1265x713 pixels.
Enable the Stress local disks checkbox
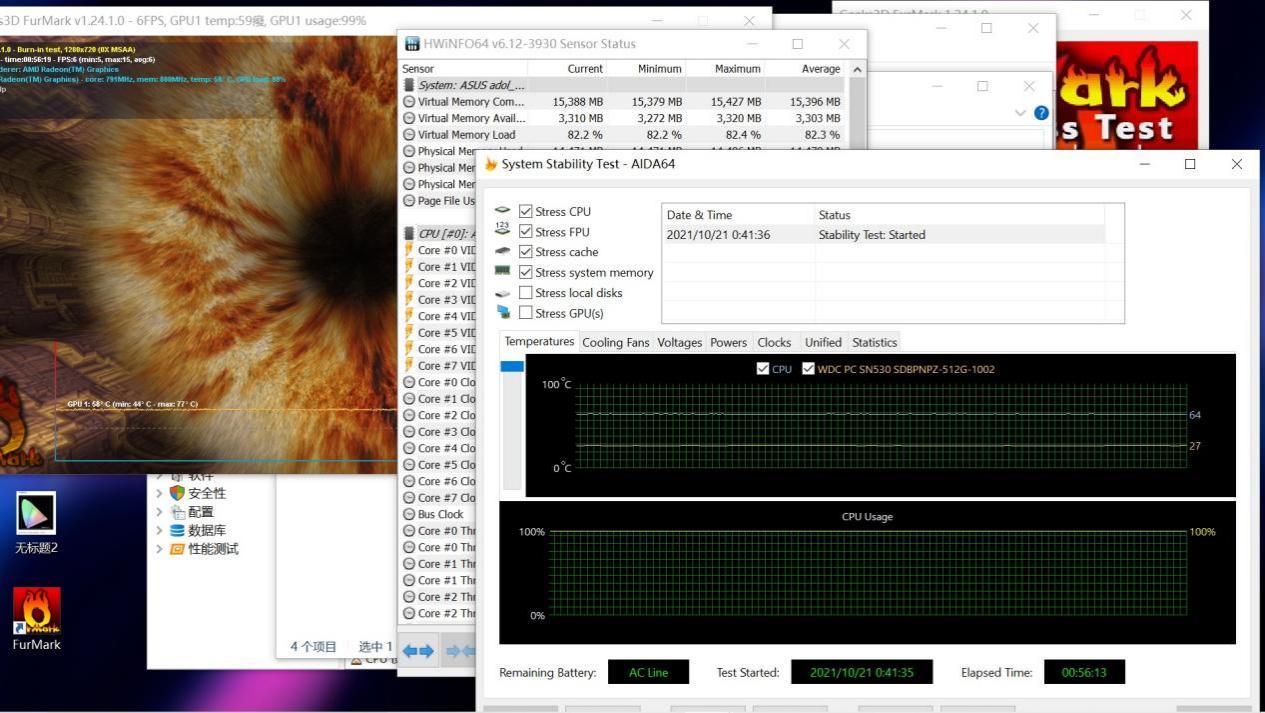click(526, 293)
